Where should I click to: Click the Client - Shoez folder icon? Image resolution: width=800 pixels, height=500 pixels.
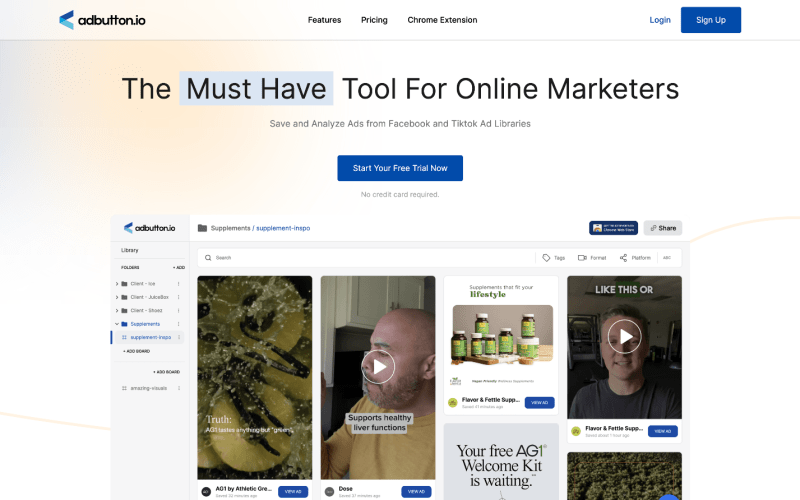(x=124, y=310)
